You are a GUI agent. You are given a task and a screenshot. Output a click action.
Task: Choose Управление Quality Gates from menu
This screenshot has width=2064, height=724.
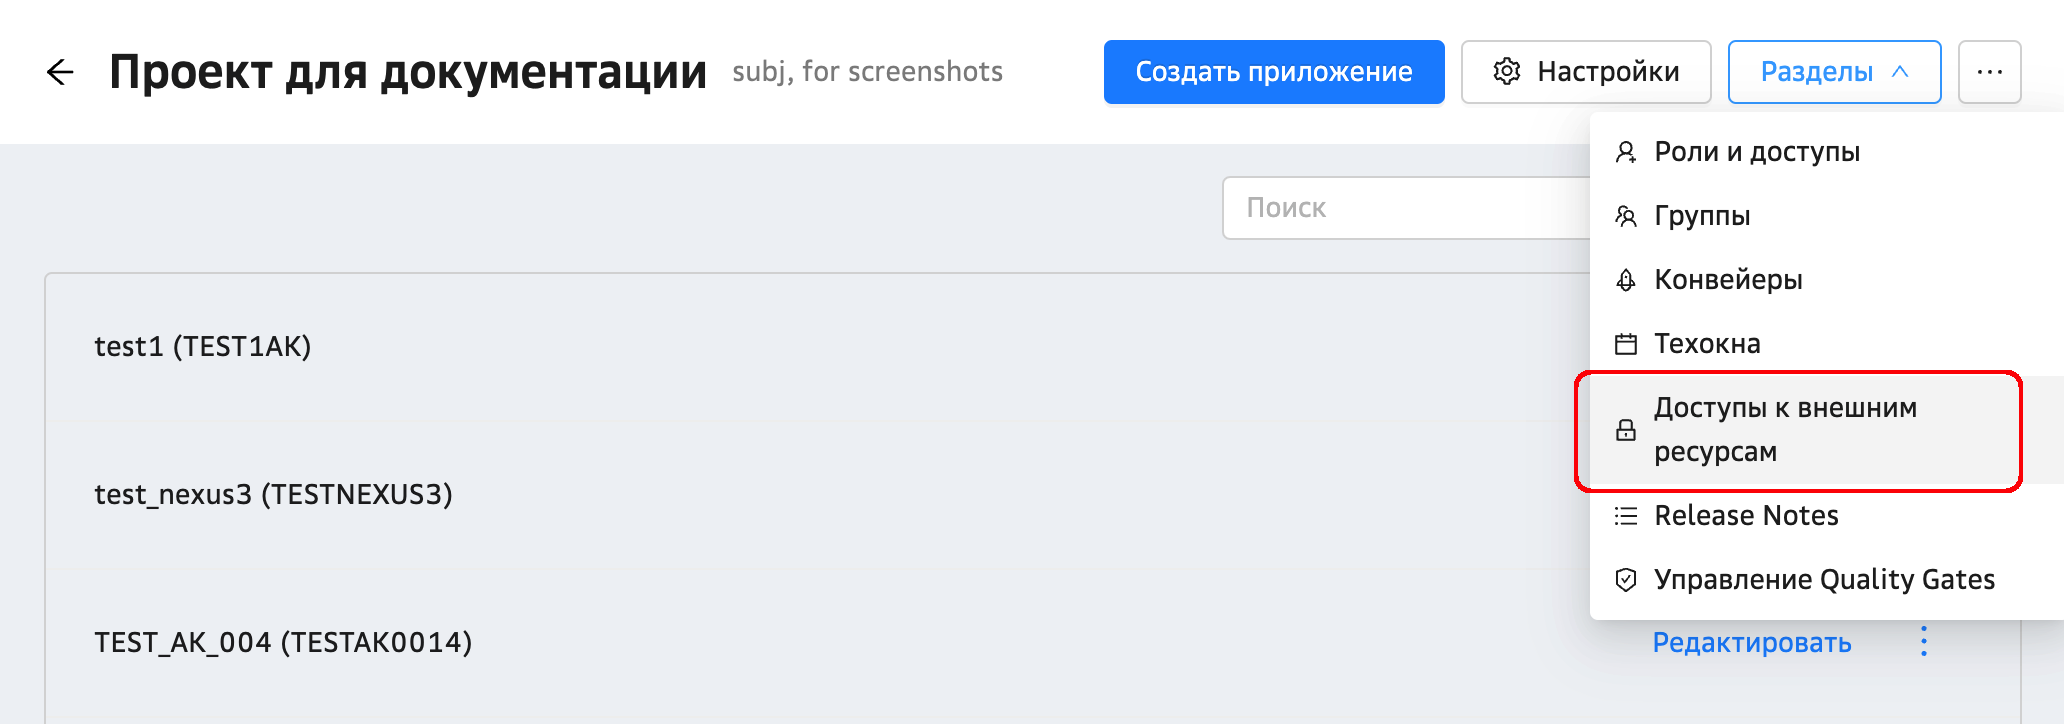pos(1824,580)
